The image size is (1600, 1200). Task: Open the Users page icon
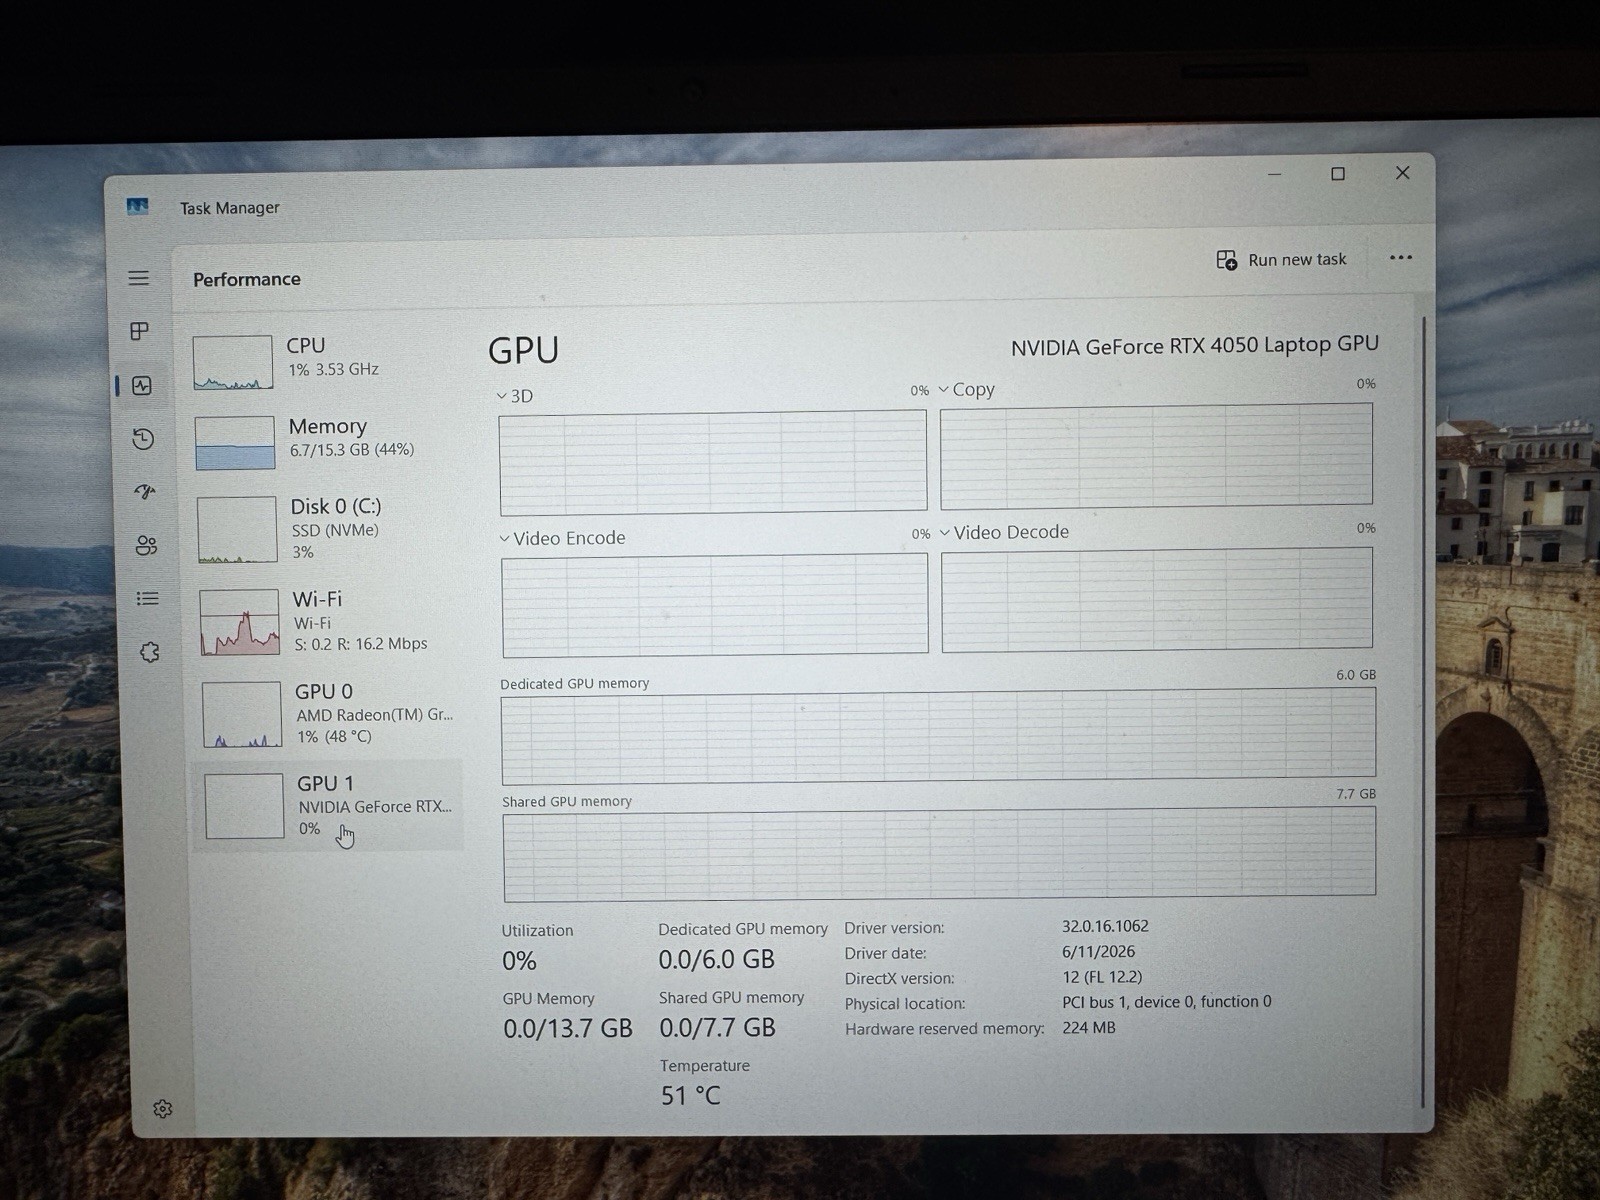tap(147, 545)
